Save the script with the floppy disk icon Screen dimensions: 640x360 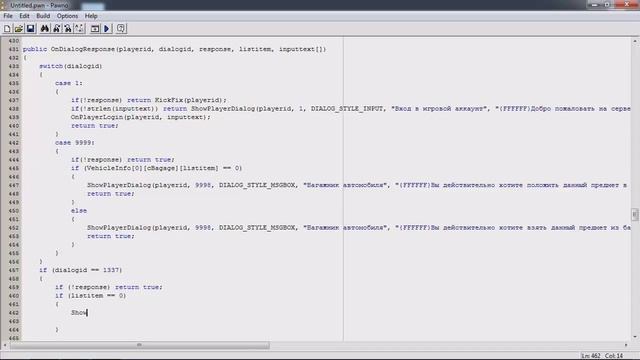[31, 29]
